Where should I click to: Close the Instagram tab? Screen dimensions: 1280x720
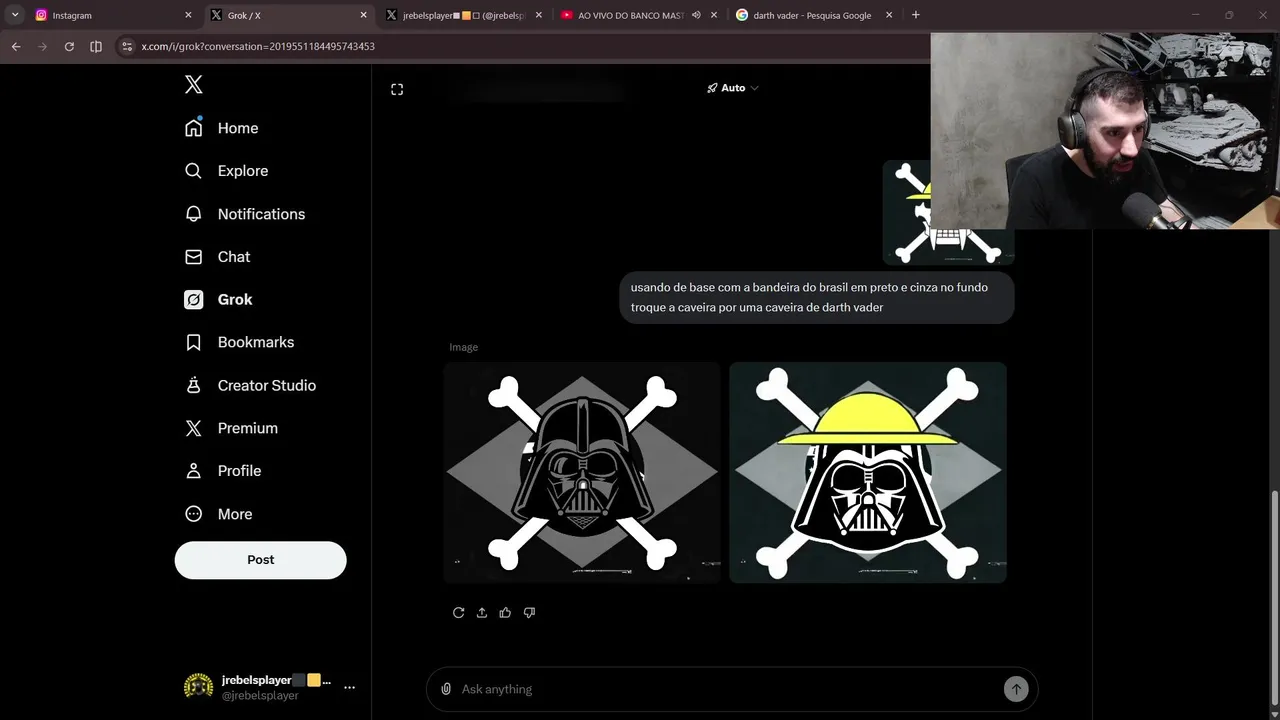point(188,15)
